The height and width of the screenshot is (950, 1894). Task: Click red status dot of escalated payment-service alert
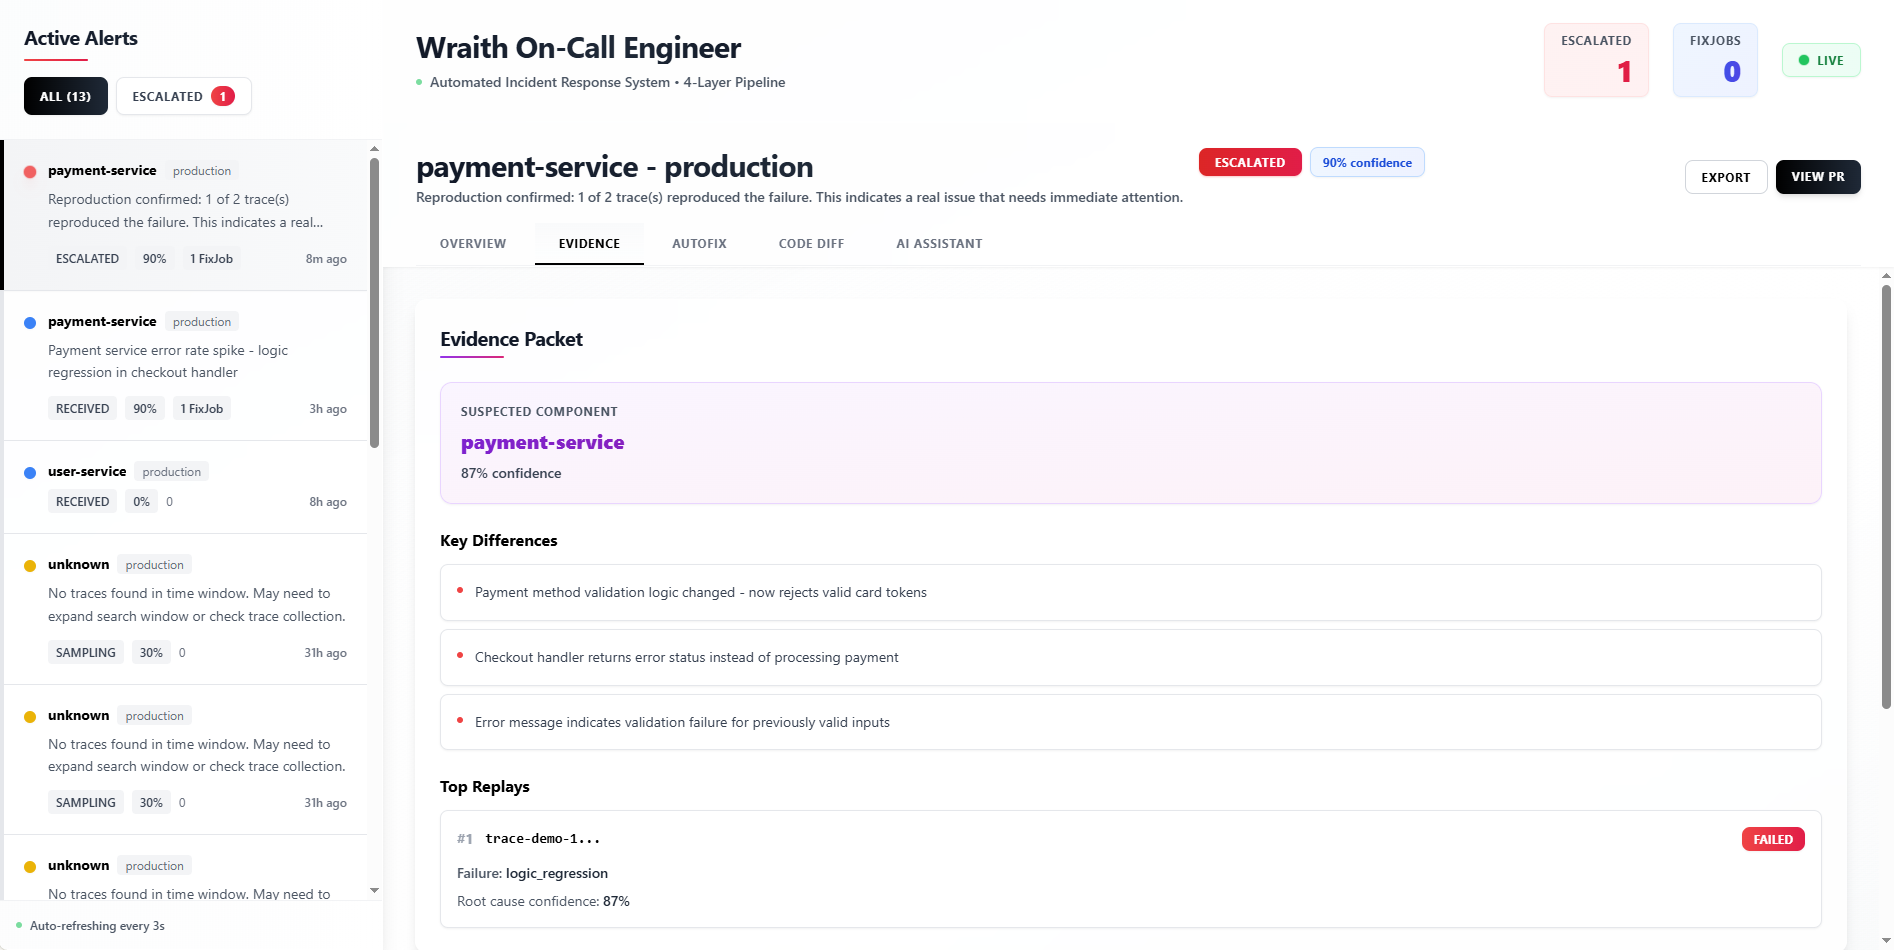[30, 172]
